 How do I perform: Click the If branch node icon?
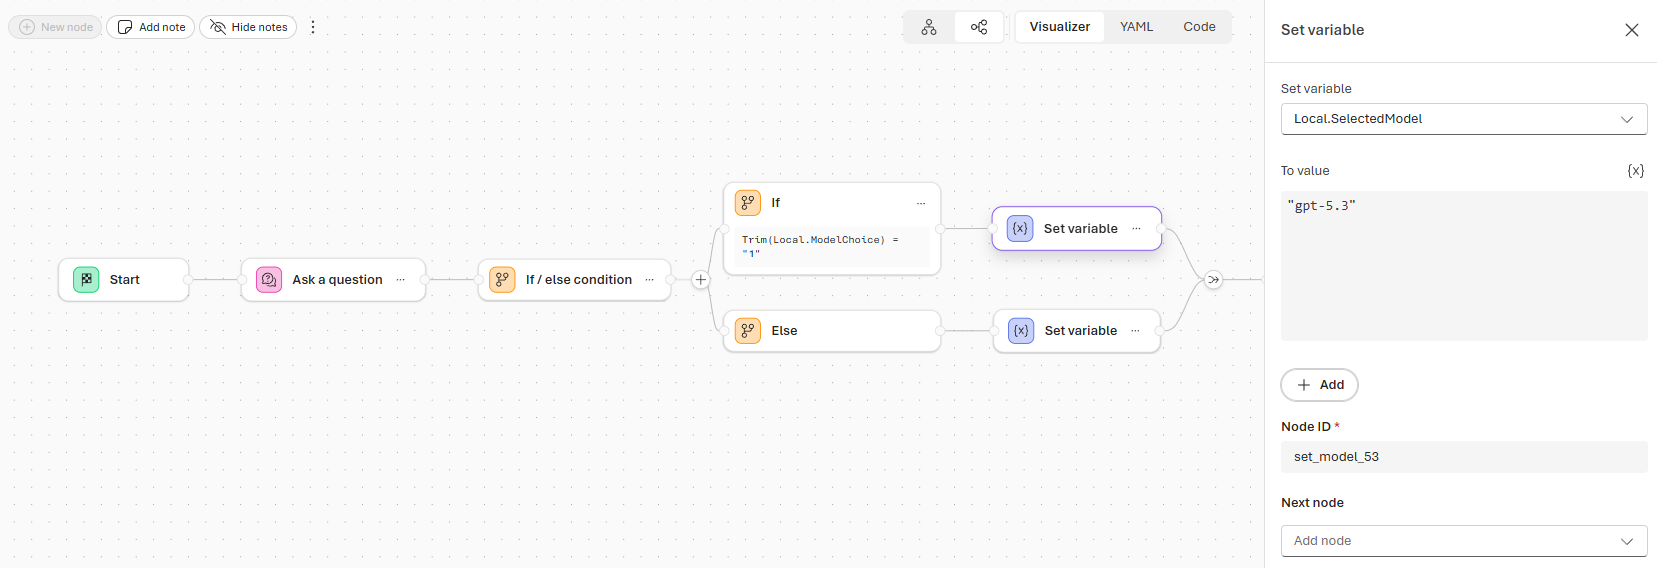(748, 203)
